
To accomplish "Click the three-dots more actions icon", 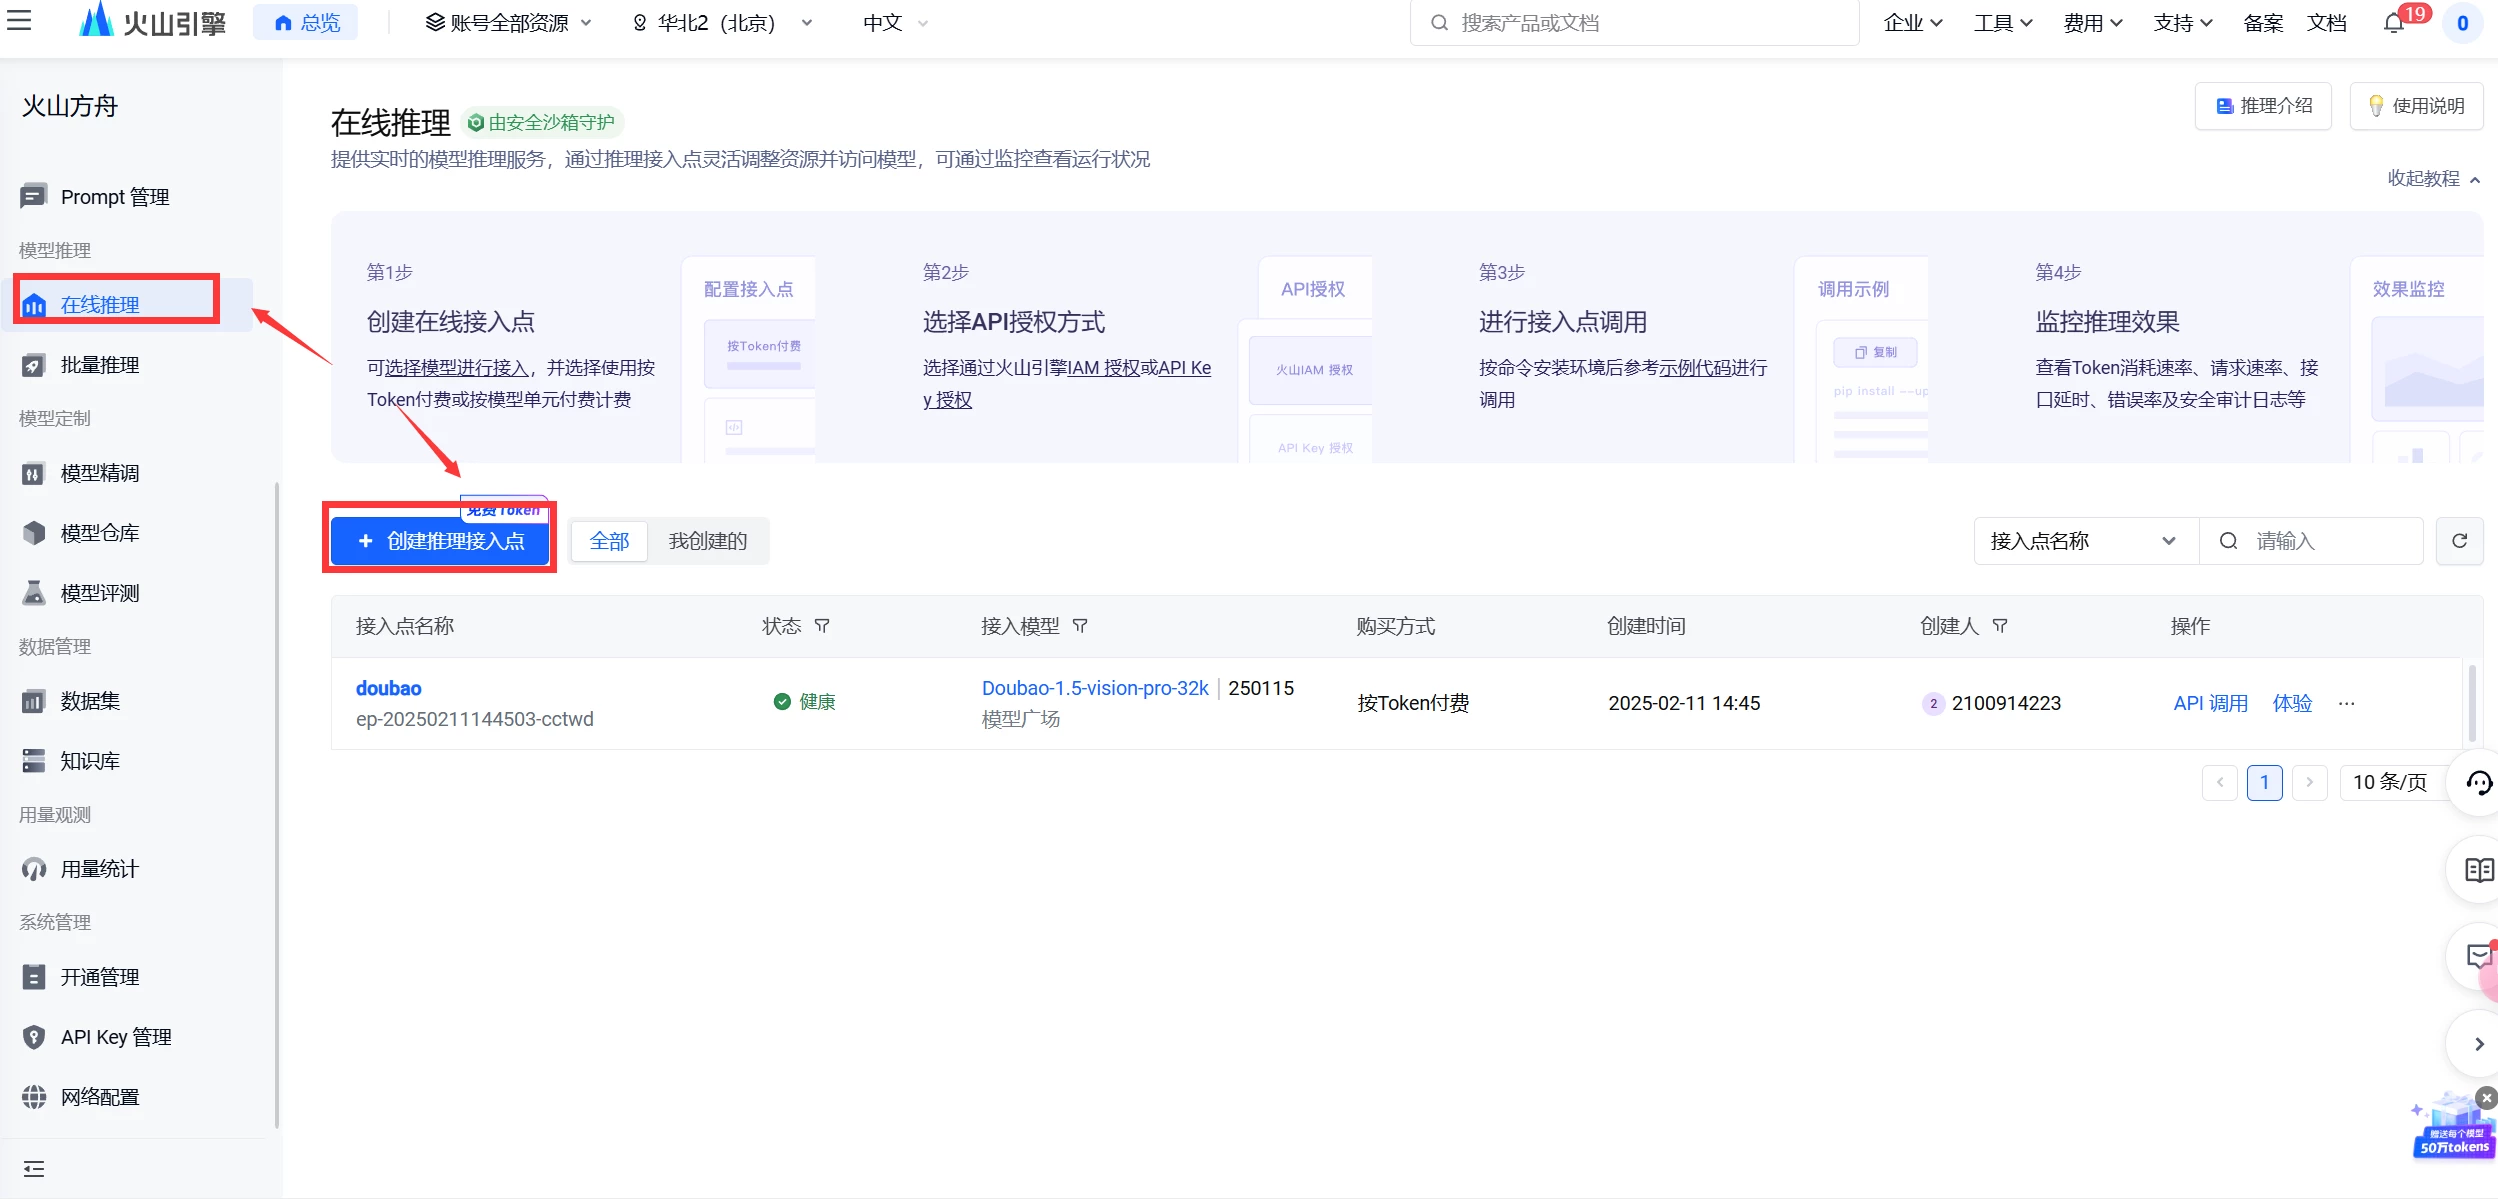I will (x=2347, y=703).
